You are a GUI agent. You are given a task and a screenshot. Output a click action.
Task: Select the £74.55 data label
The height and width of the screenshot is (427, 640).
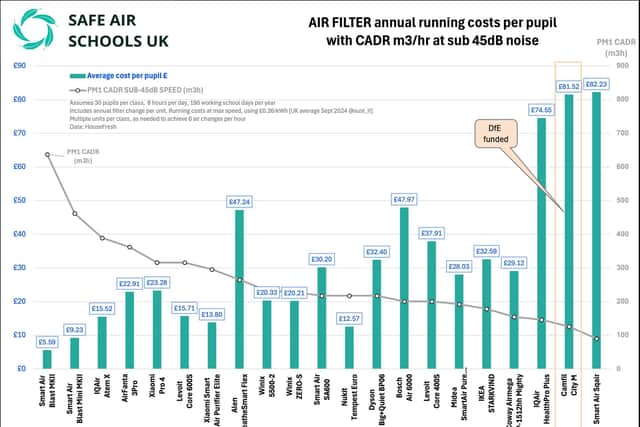[542, 110]
